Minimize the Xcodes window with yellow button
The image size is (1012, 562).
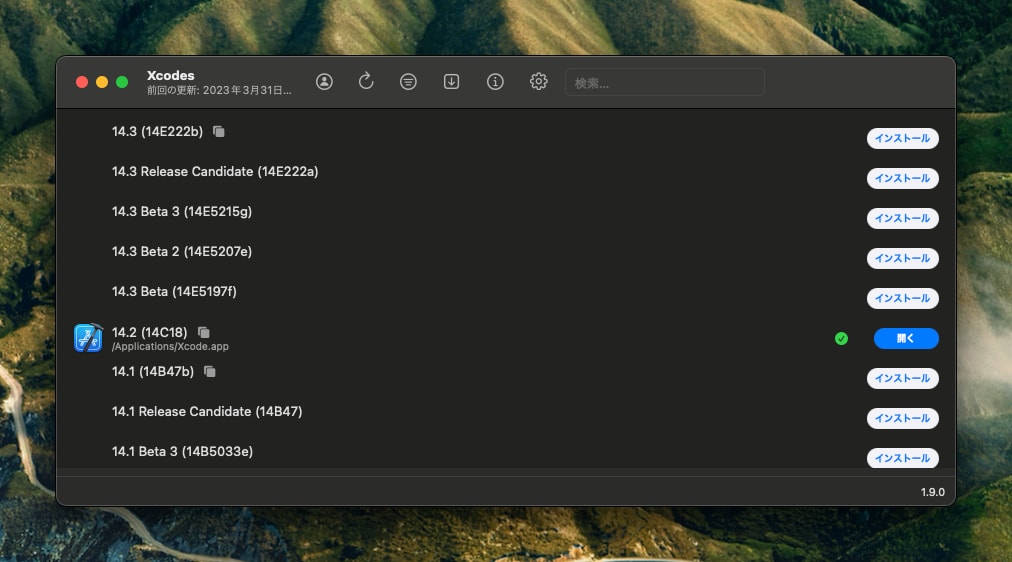(102, 82)
